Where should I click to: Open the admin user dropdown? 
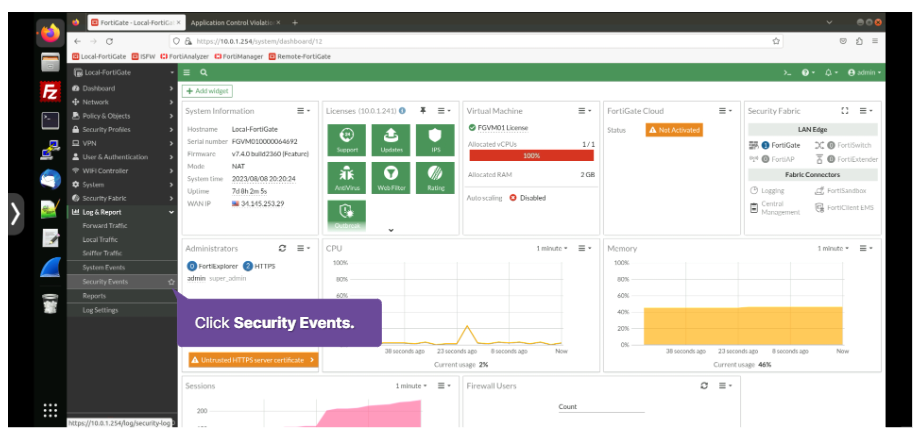pos(864,73)
